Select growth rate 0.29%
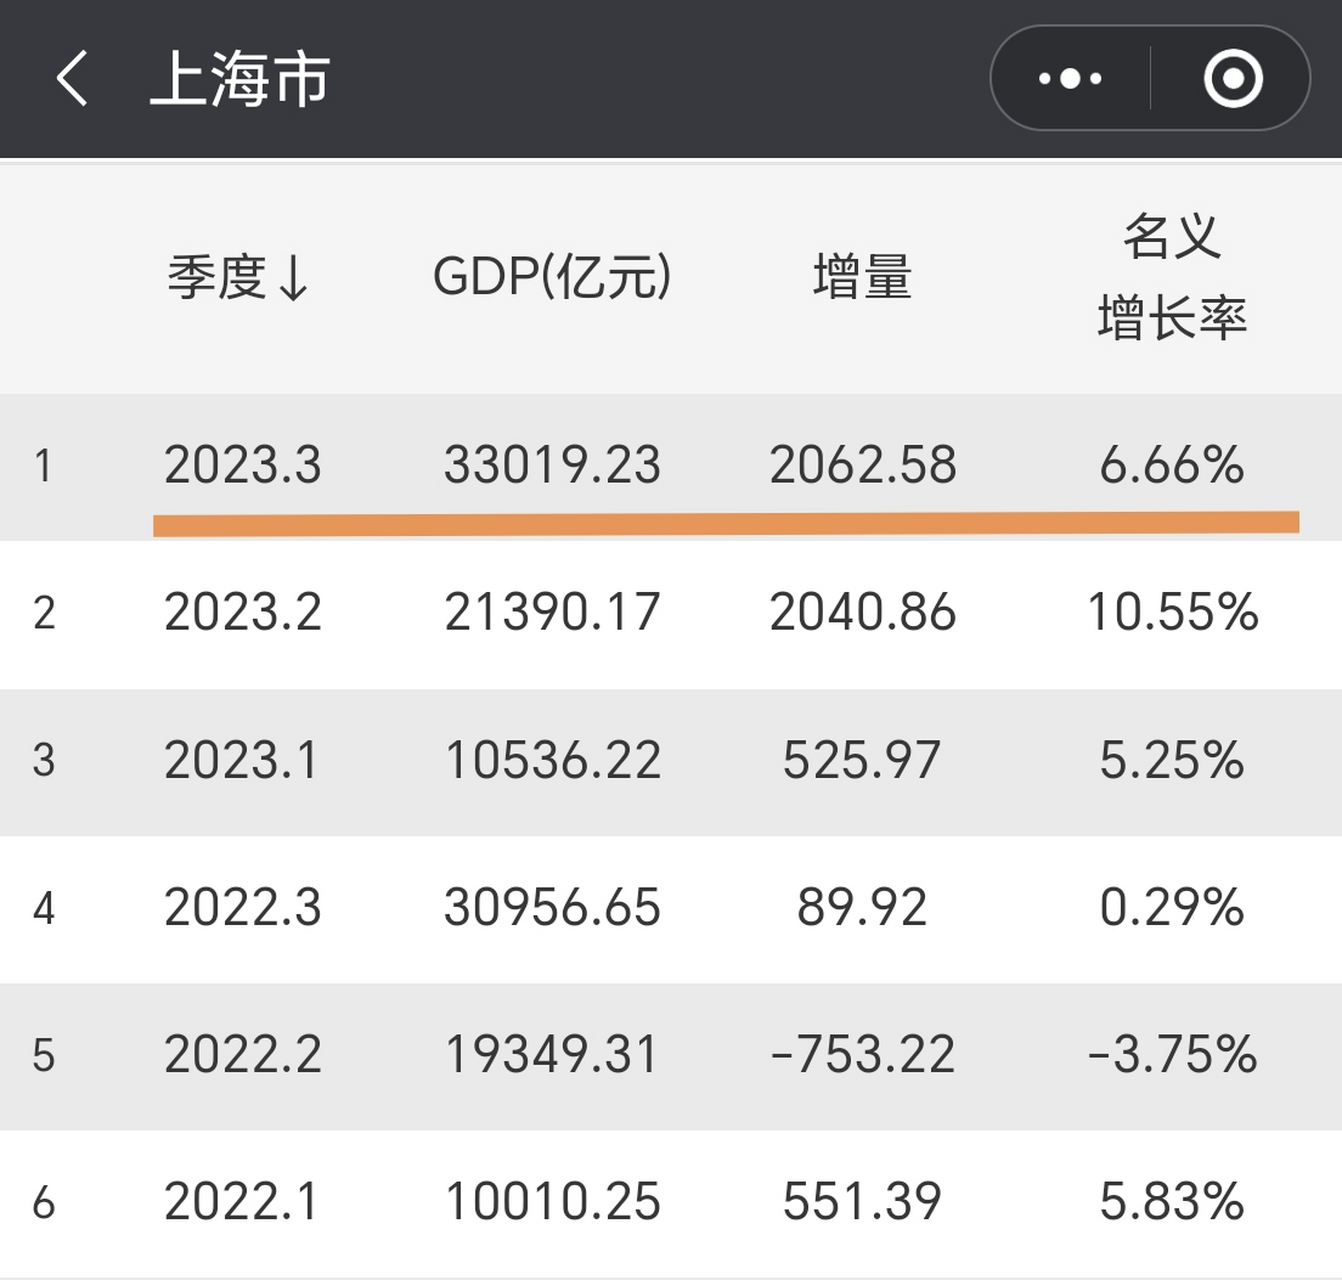The image size is (1342, 1280). 1172,907
